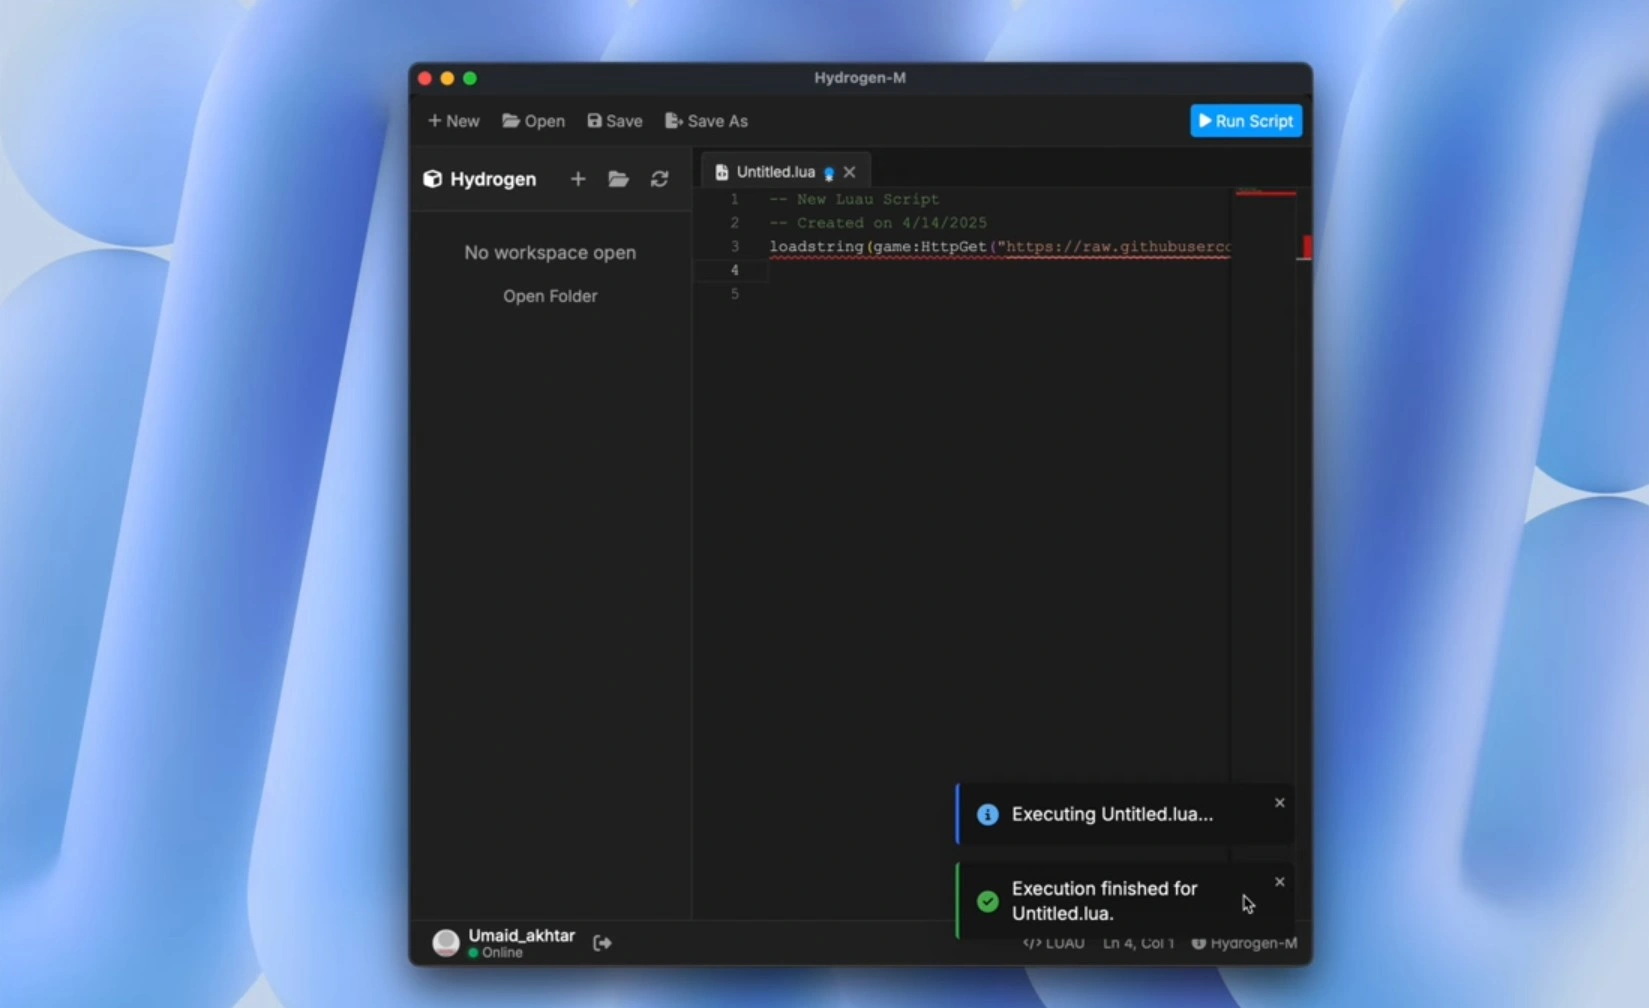Click the LUAU language indicator
Image resolution: width=1649 pixels, height=1008 pixels.
(x=1054, y=943)
